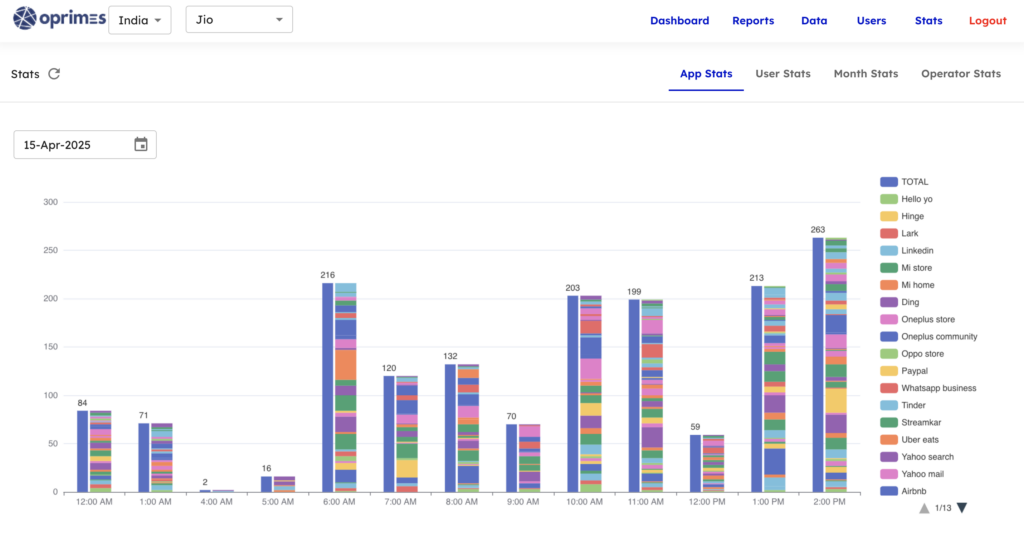This screenshot has height=560, width=1024.
Task: Open the calendar date picker icon
Action: point(140,144)
